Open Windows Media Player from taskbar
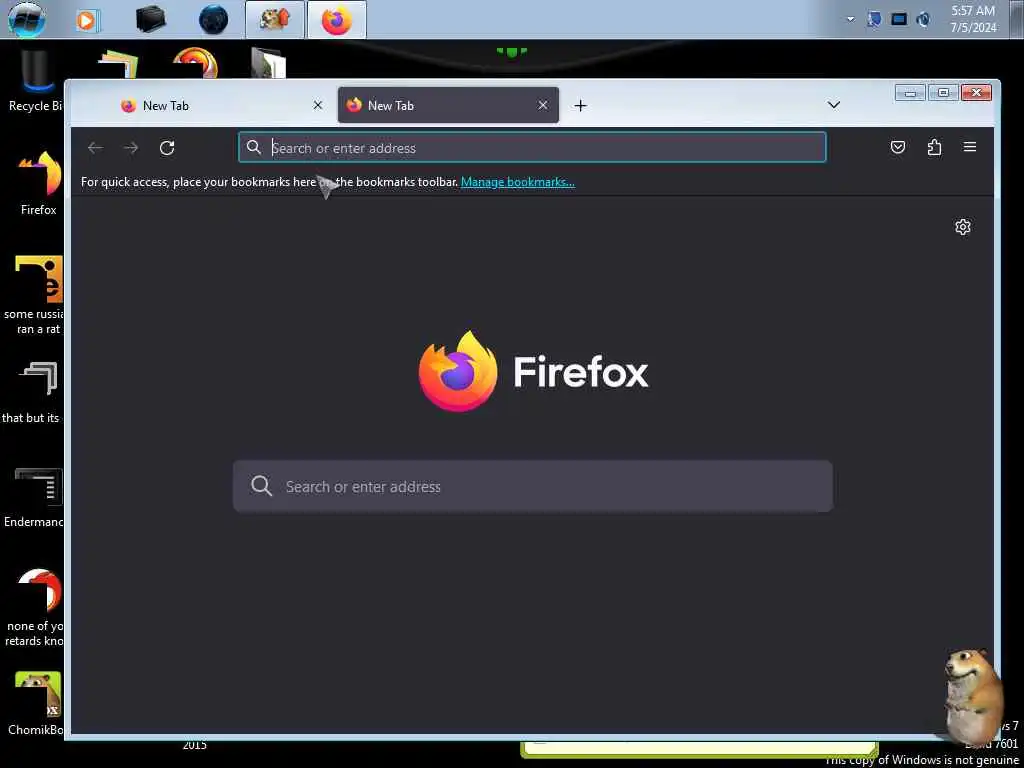Screen dimensions: 1024x768 (87, 20)
